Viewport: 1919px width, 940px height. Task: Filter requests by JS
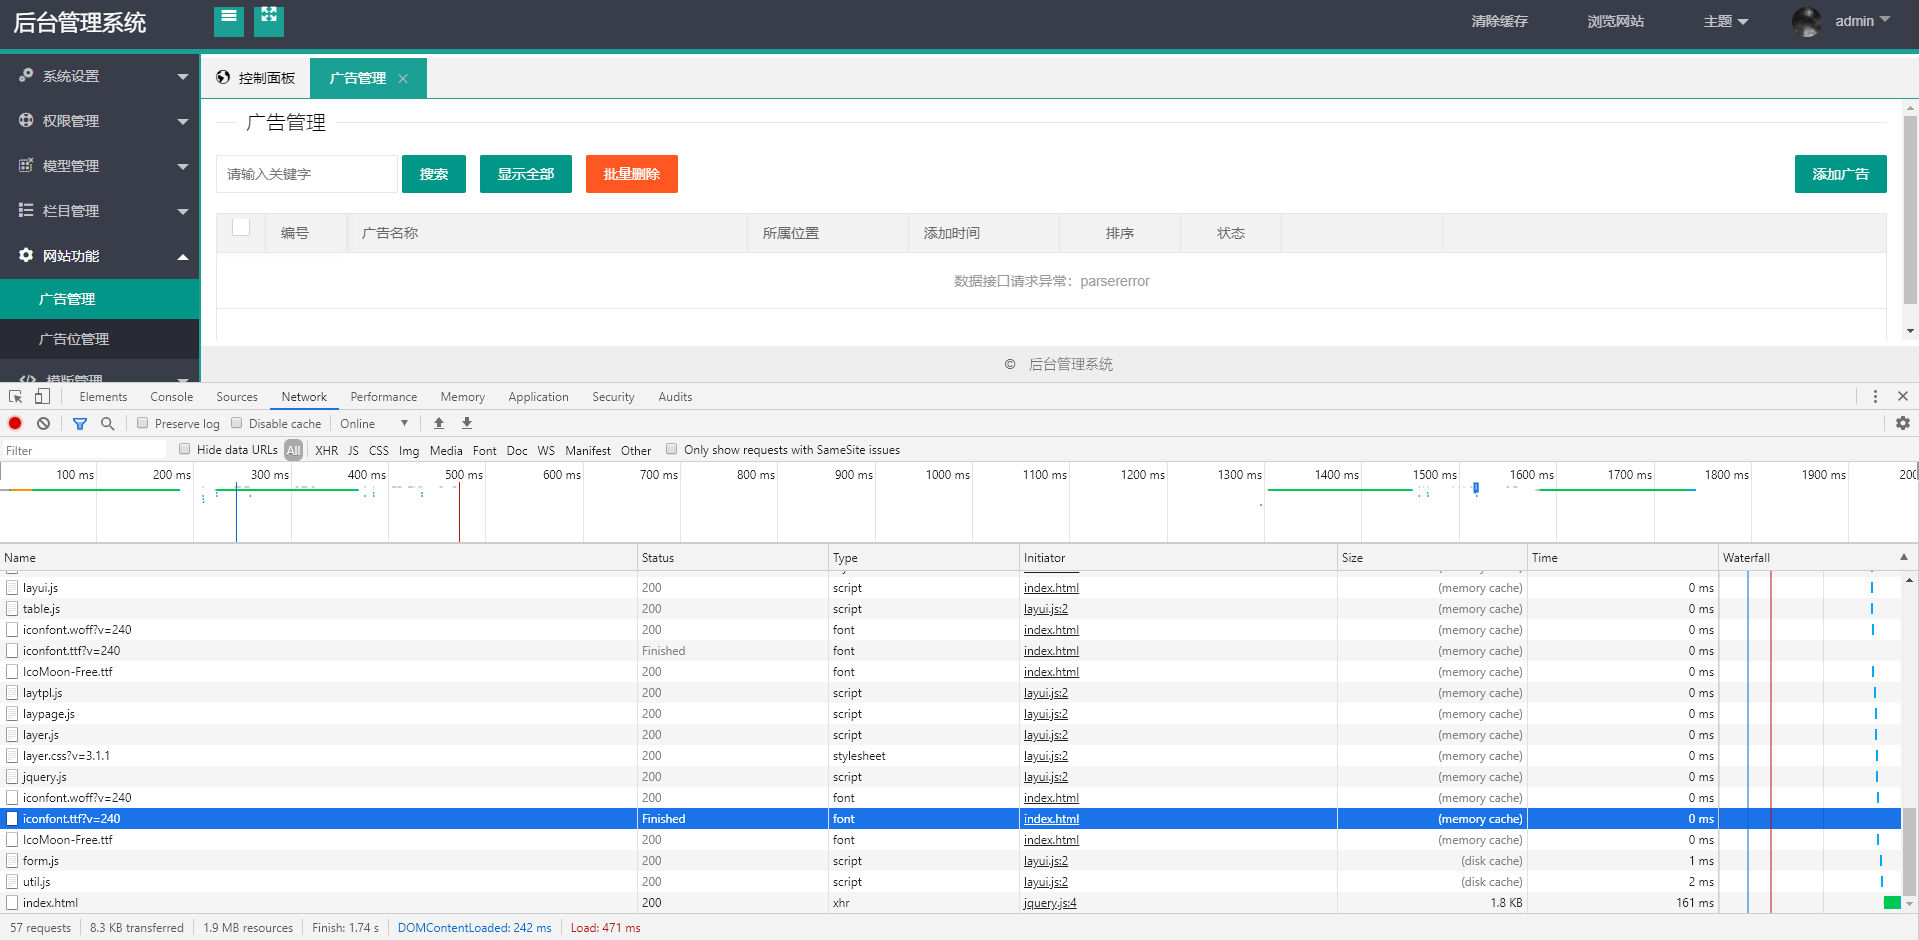click(353, 450)
